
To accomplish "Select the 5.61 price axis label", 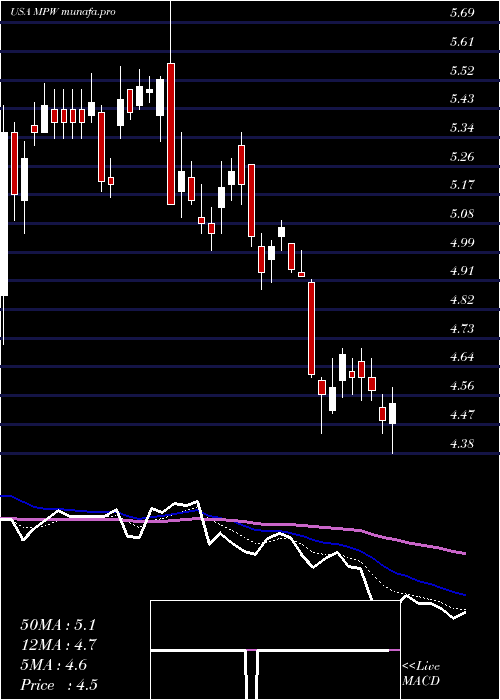I will [462, 42].
